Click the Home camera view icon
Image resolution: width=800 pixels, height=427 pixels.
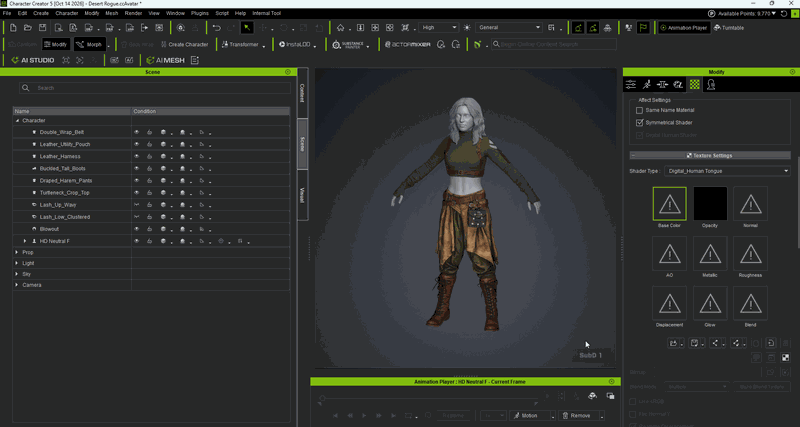(340, 28)
